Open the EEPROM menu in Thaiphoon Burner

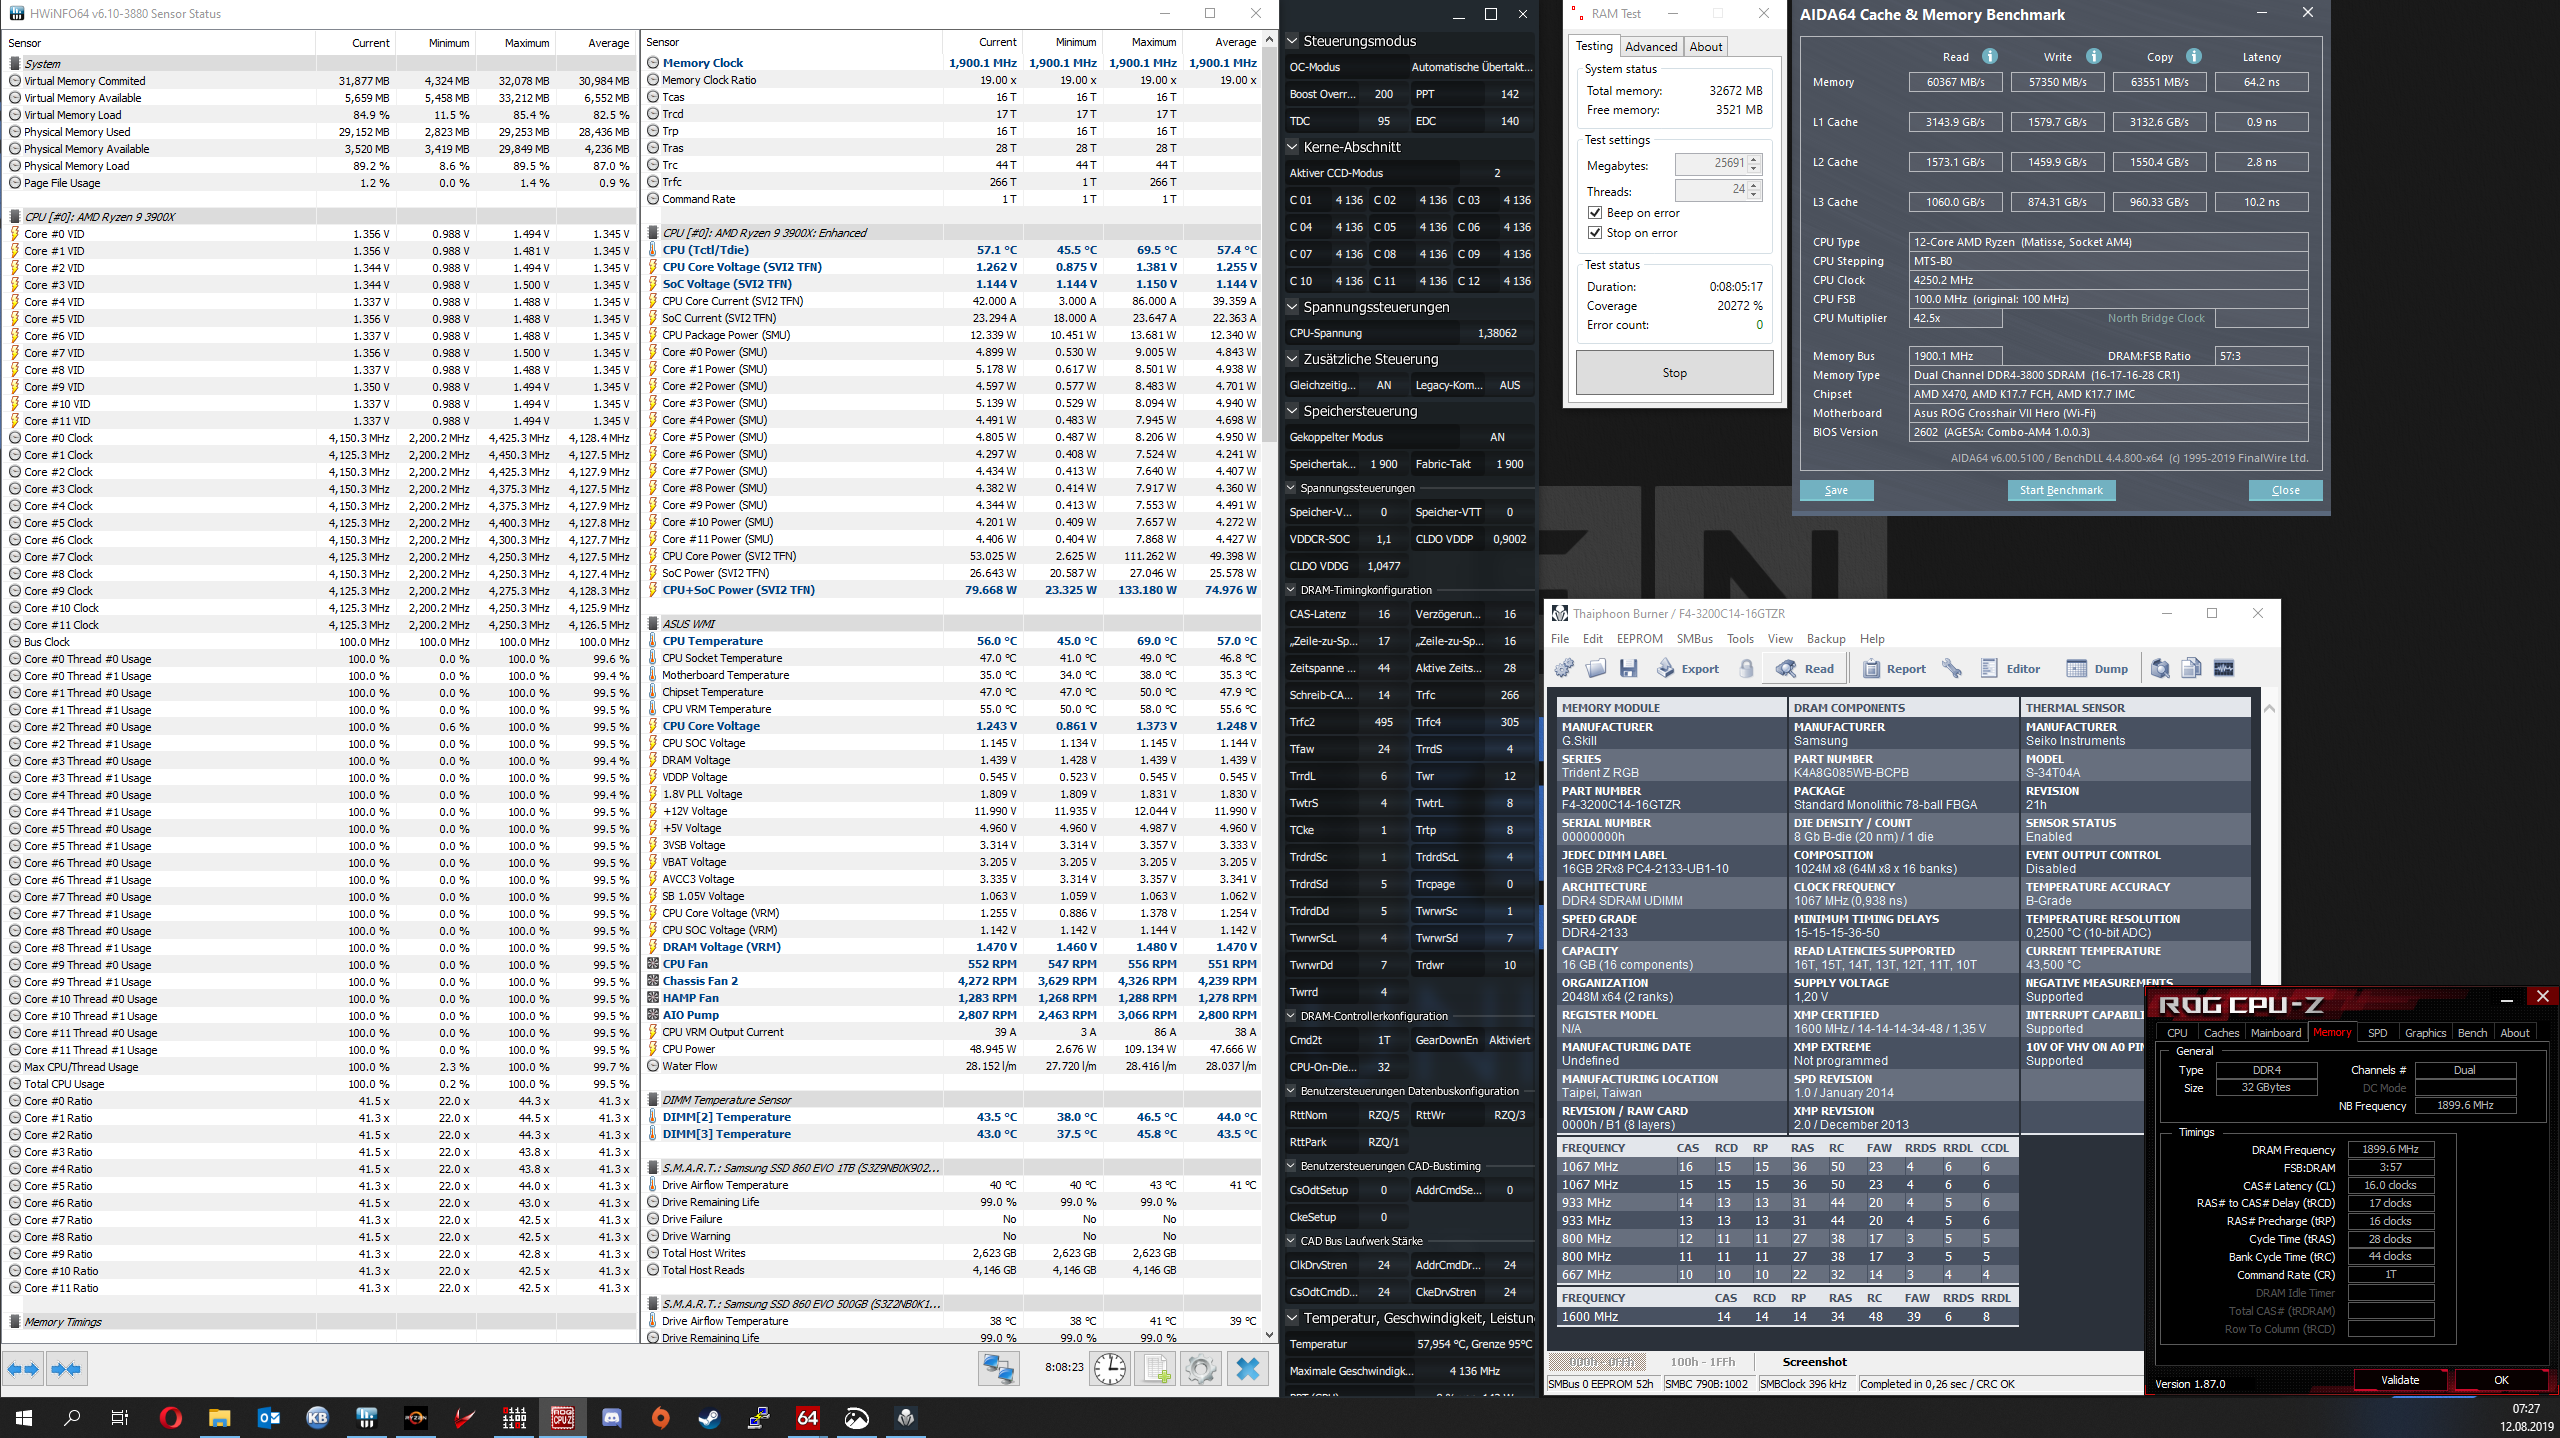click(x=1639, y=639)
